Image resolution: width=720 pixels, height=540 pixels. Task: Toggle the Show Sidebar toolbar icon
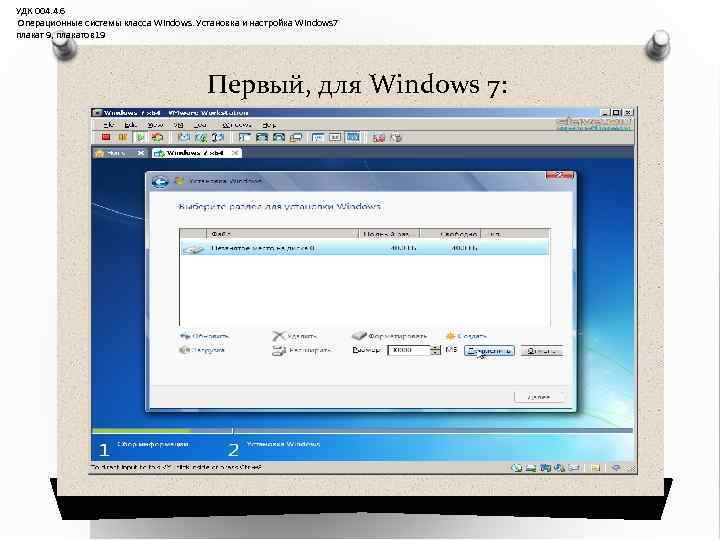coord(245,137)
